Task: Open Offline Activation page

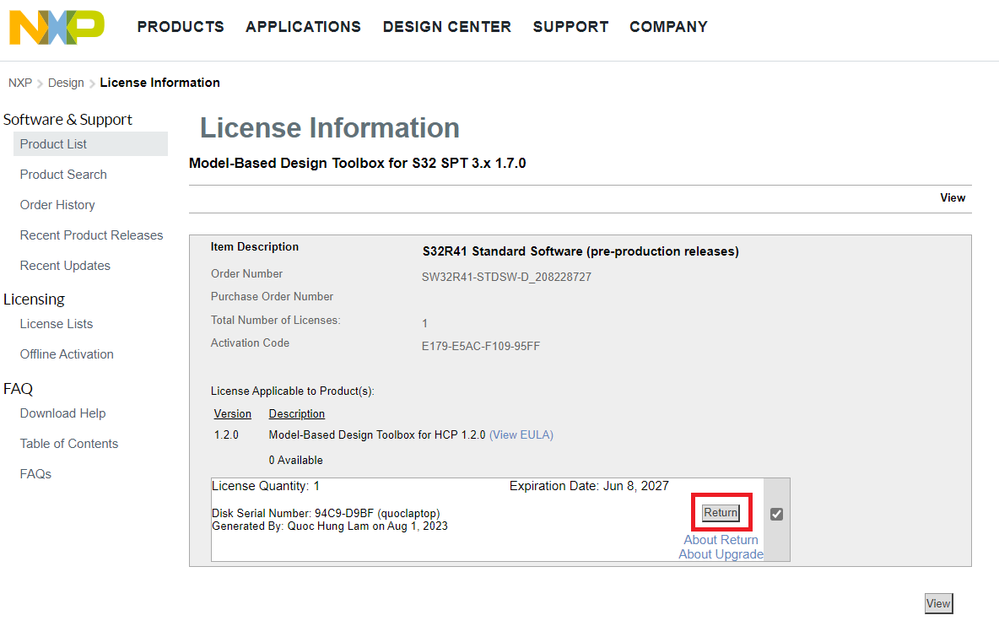Action: 66,354
